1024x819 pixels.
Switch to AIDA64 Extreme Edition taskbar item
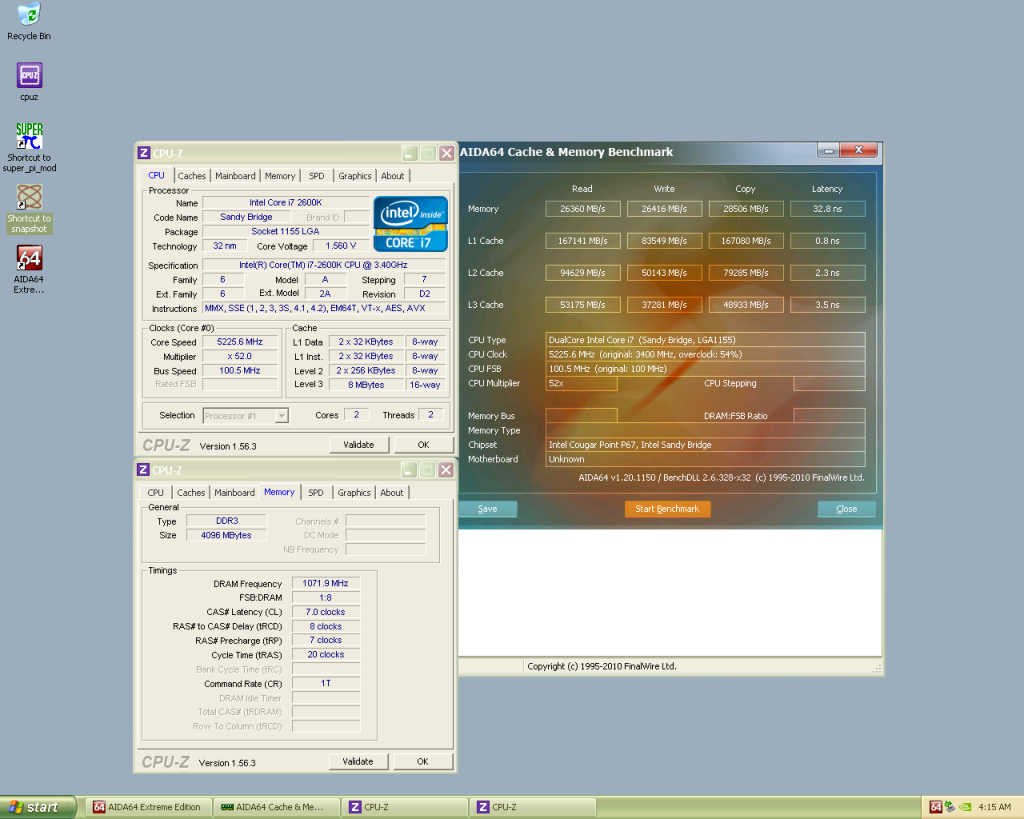[x=148, y=807]
